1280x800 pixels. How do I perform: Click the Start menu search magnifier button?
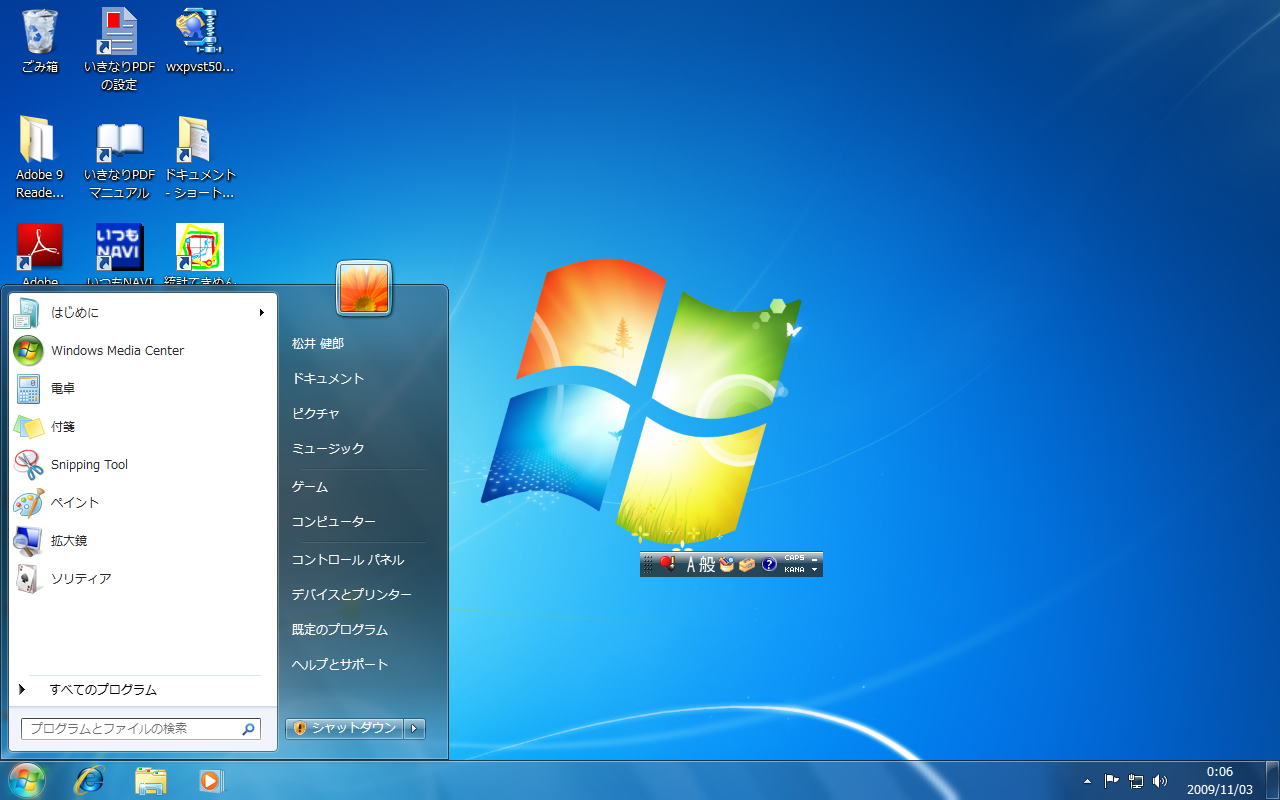pyautogui.click(x=249, y=729)
